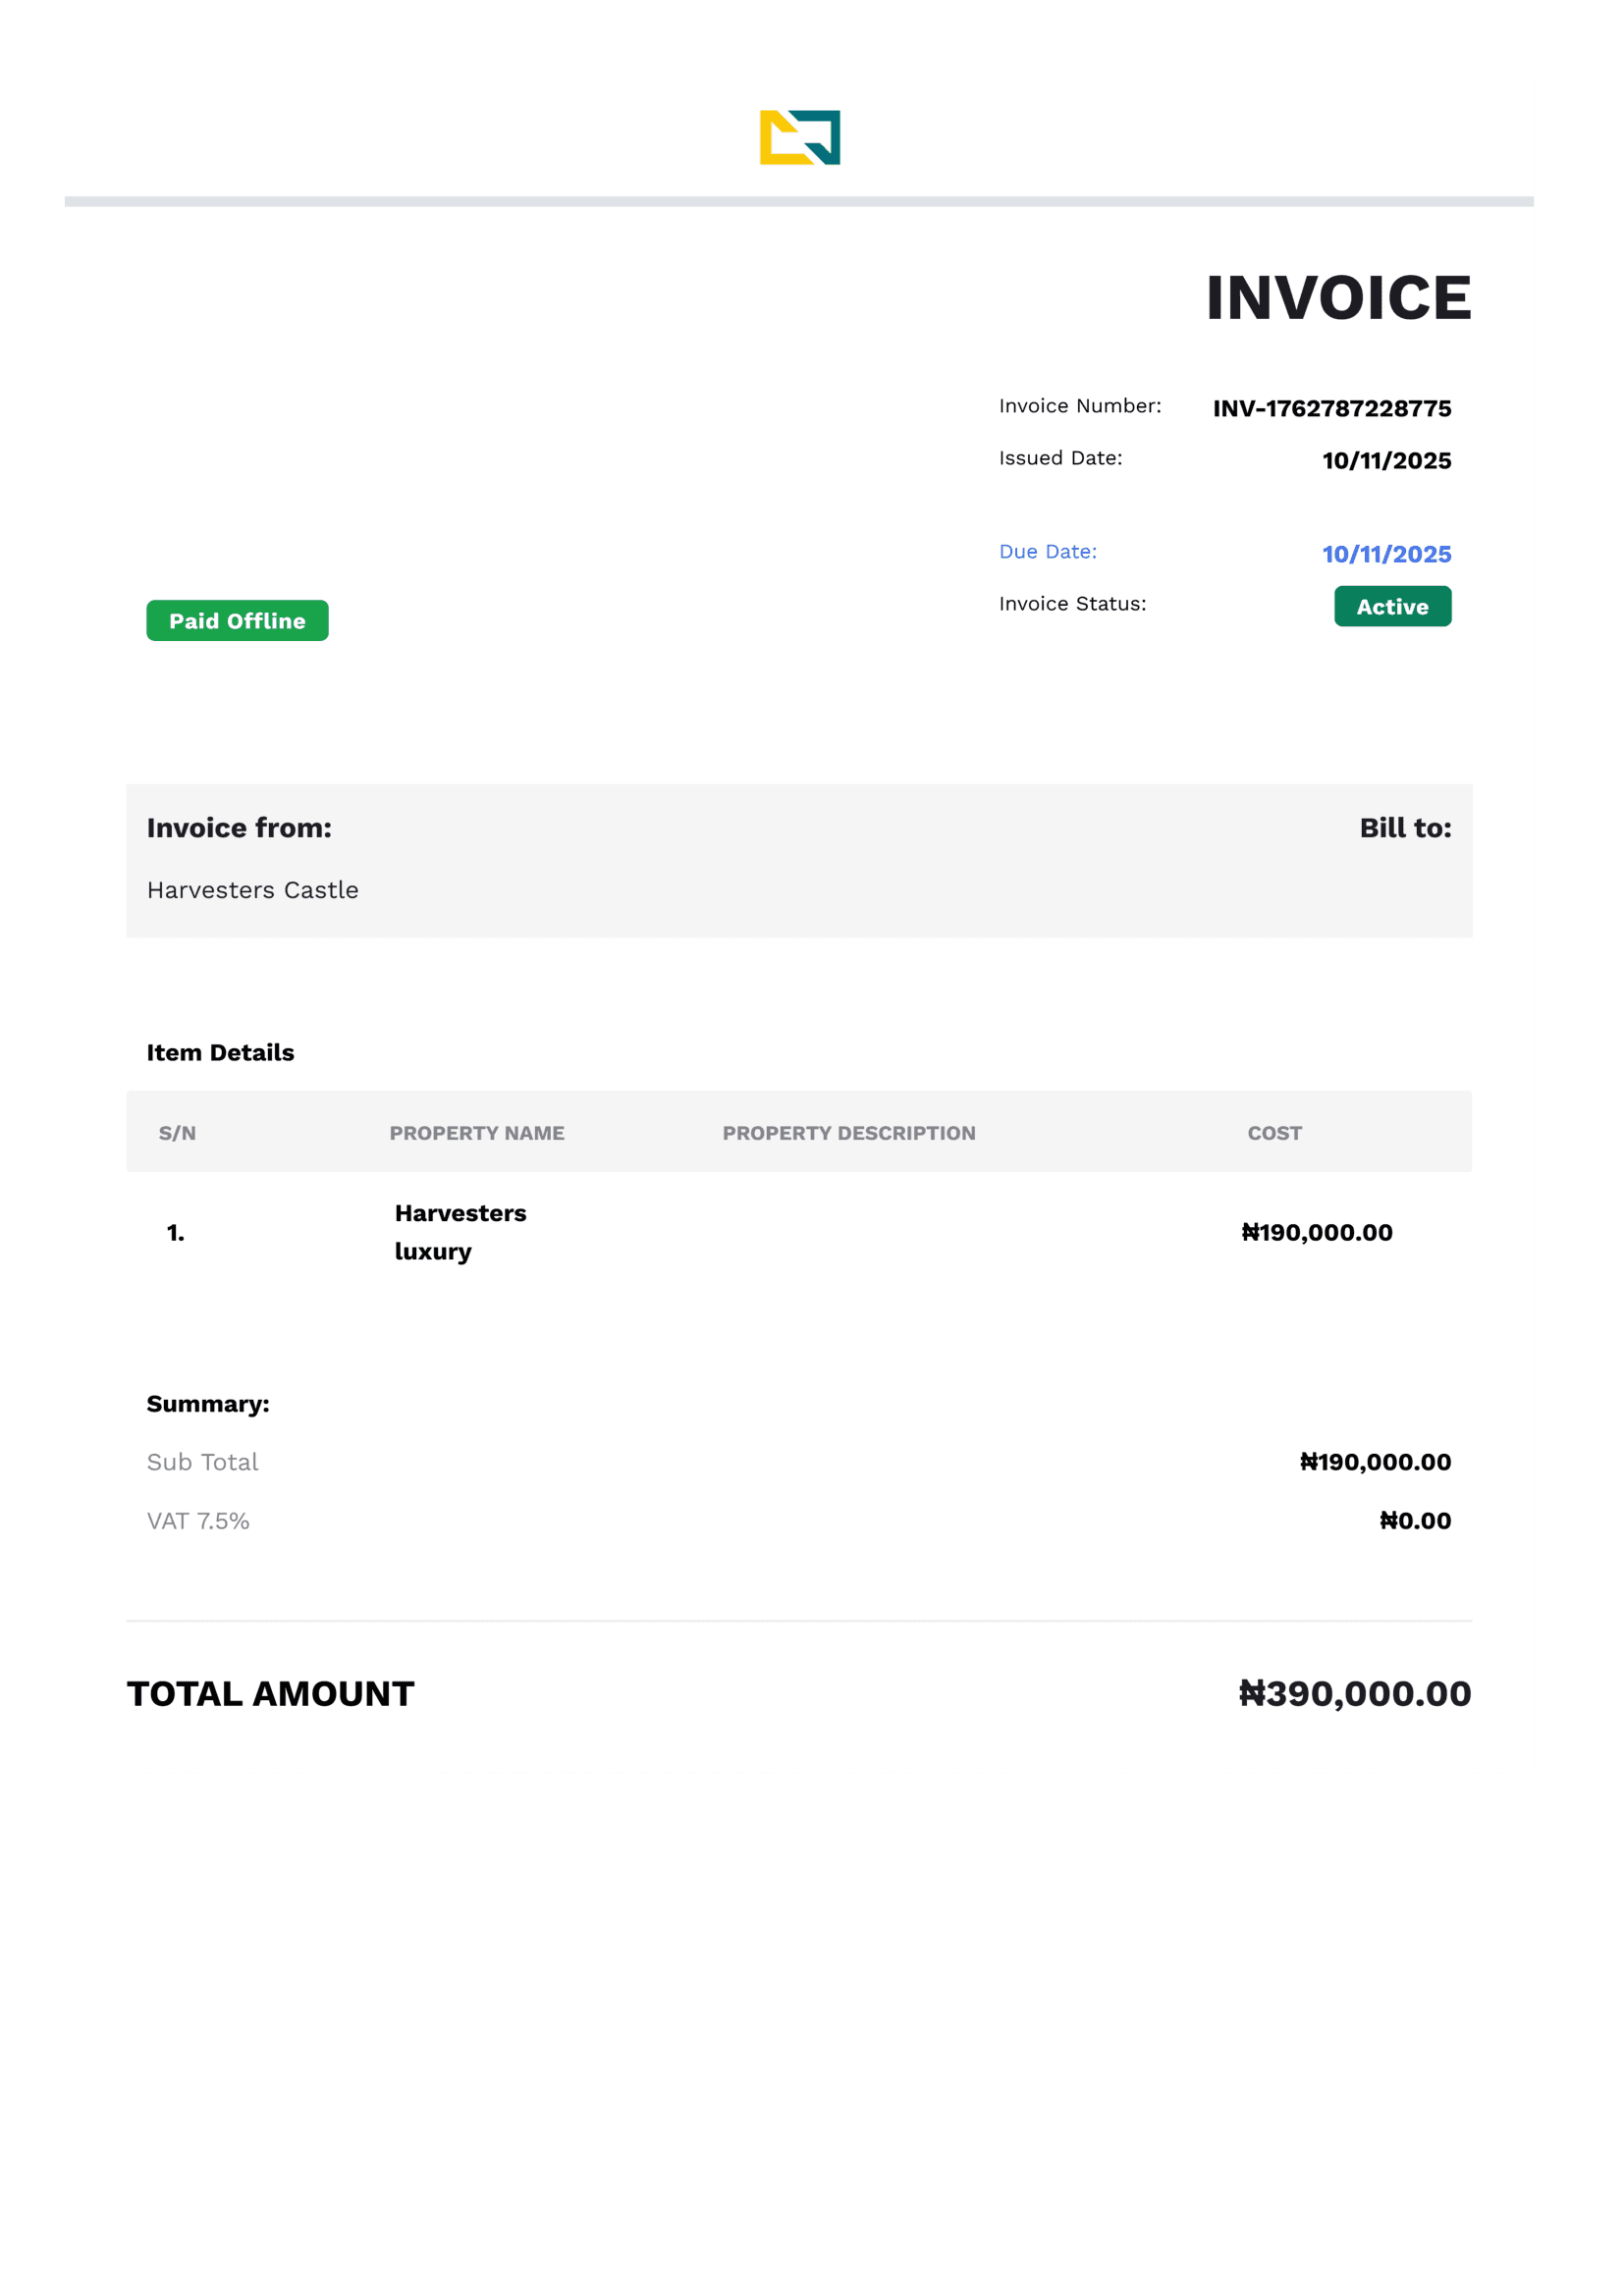This screenshot has width=1624, height=2296.
Task: Select the invoice number INV-1762787228775
Action: [x=1332, y=409]
